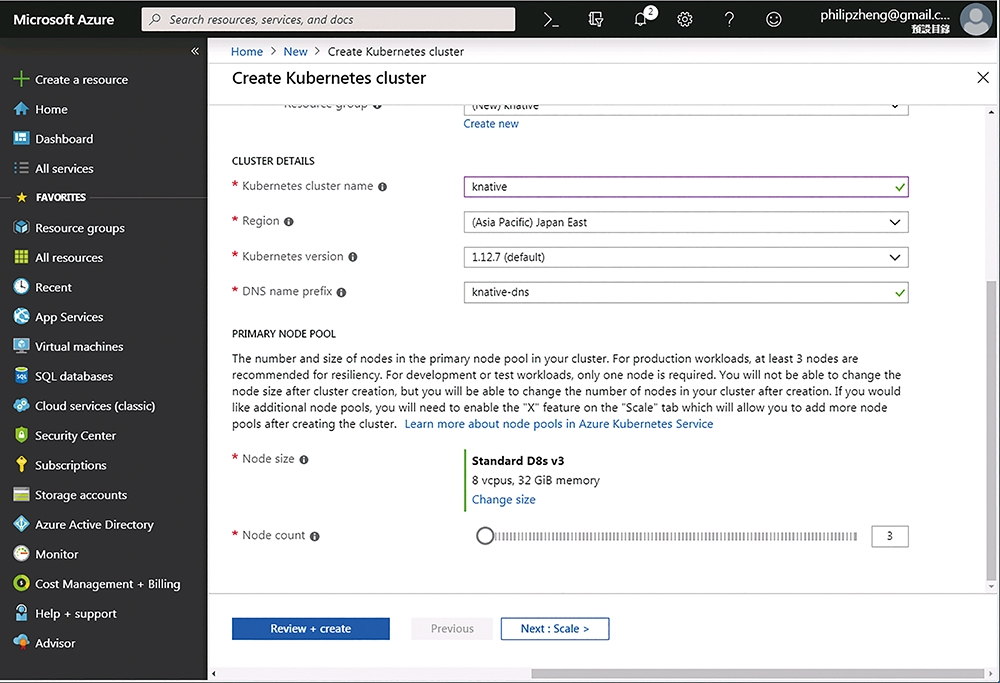Go to Home breadcrumb
Viewport: 1000px width, 683px height.
pyautogui.click(x=247, y=52)
